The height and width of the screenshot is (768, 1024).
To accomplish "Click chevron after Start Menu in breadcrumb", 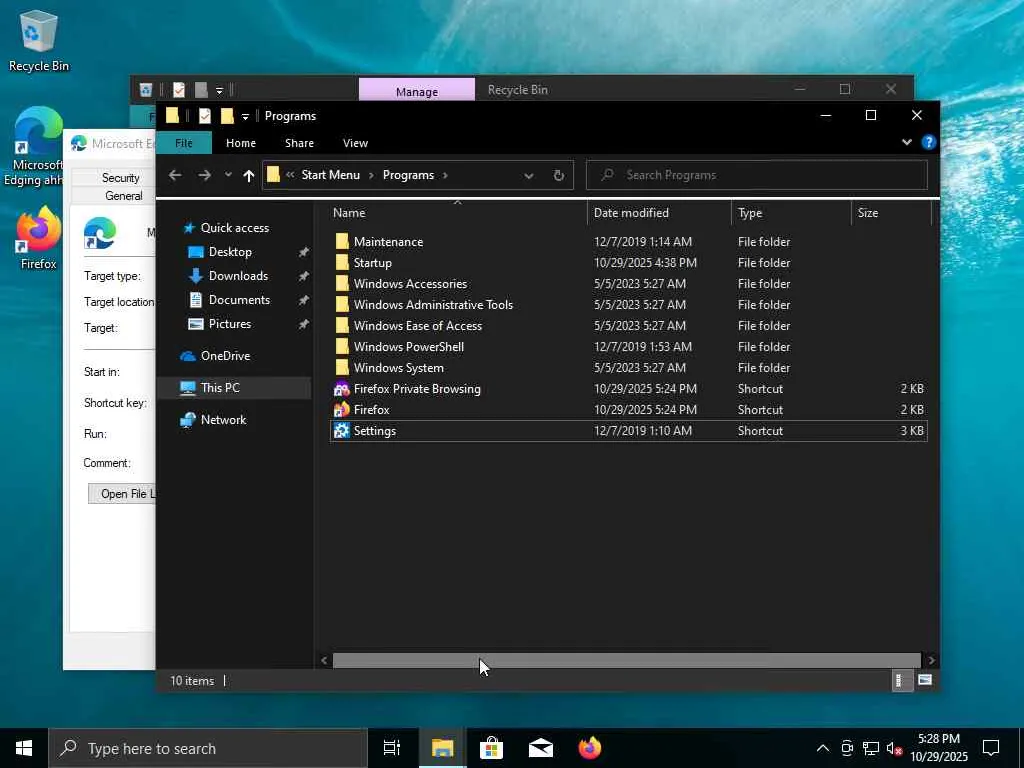I will coord(371,175).
